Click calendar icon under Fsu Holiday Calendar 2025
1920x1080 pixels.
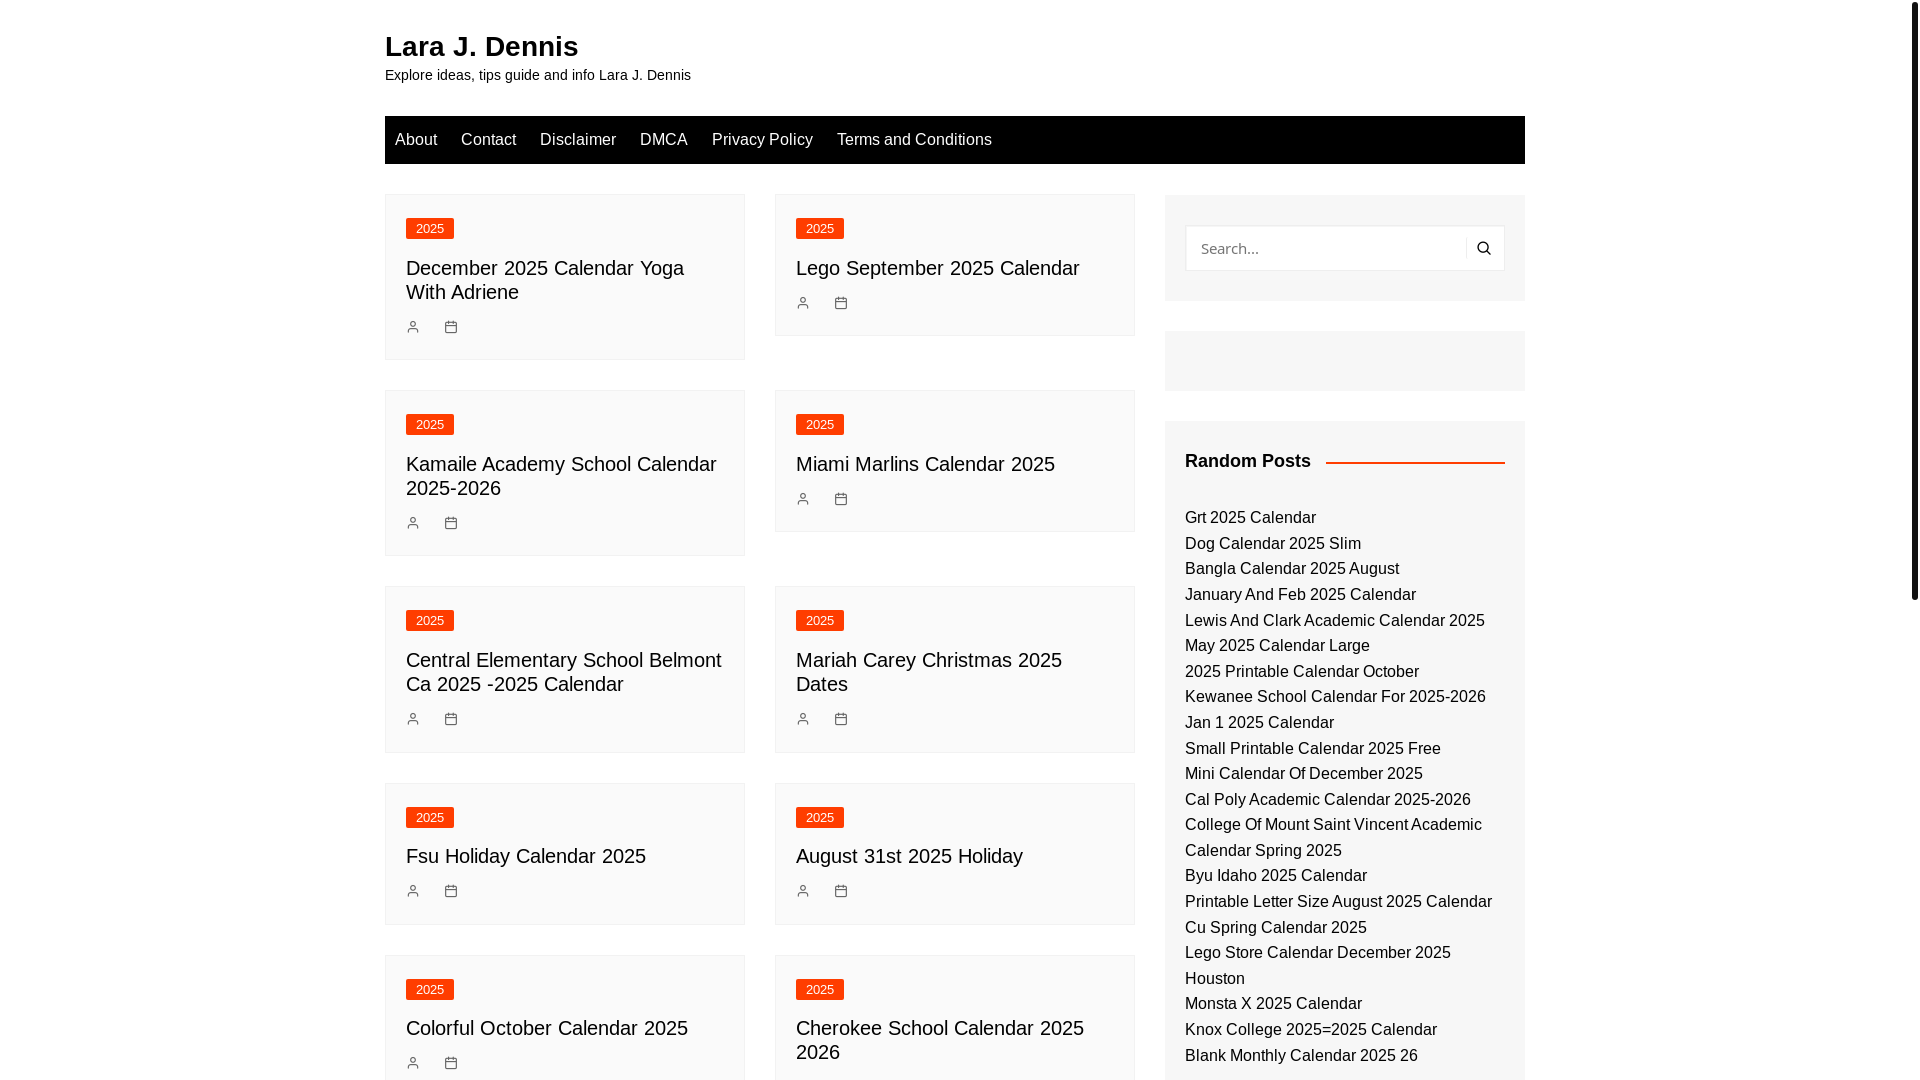tap(451, 891)
